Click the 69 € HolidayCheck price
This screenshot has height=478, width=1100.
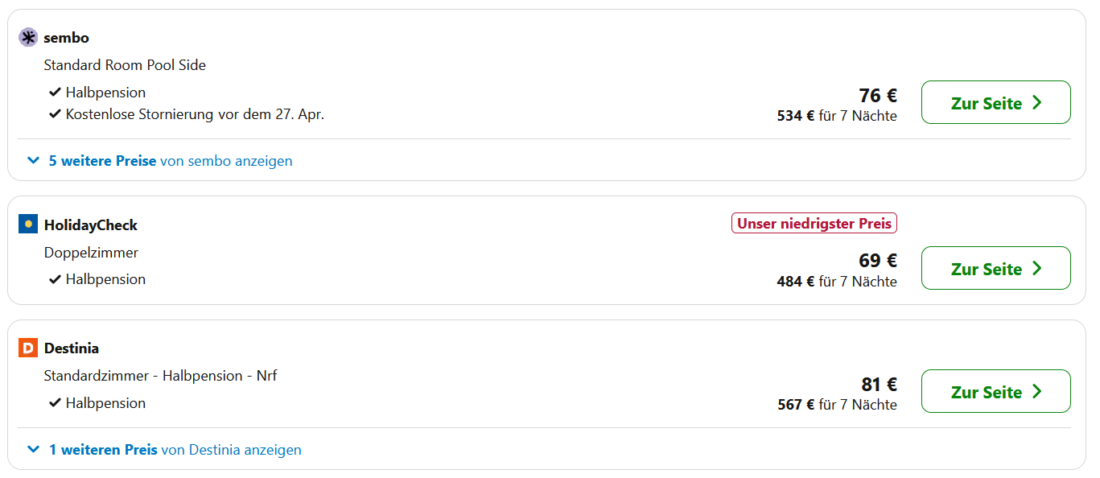click(x=877, y=261)
